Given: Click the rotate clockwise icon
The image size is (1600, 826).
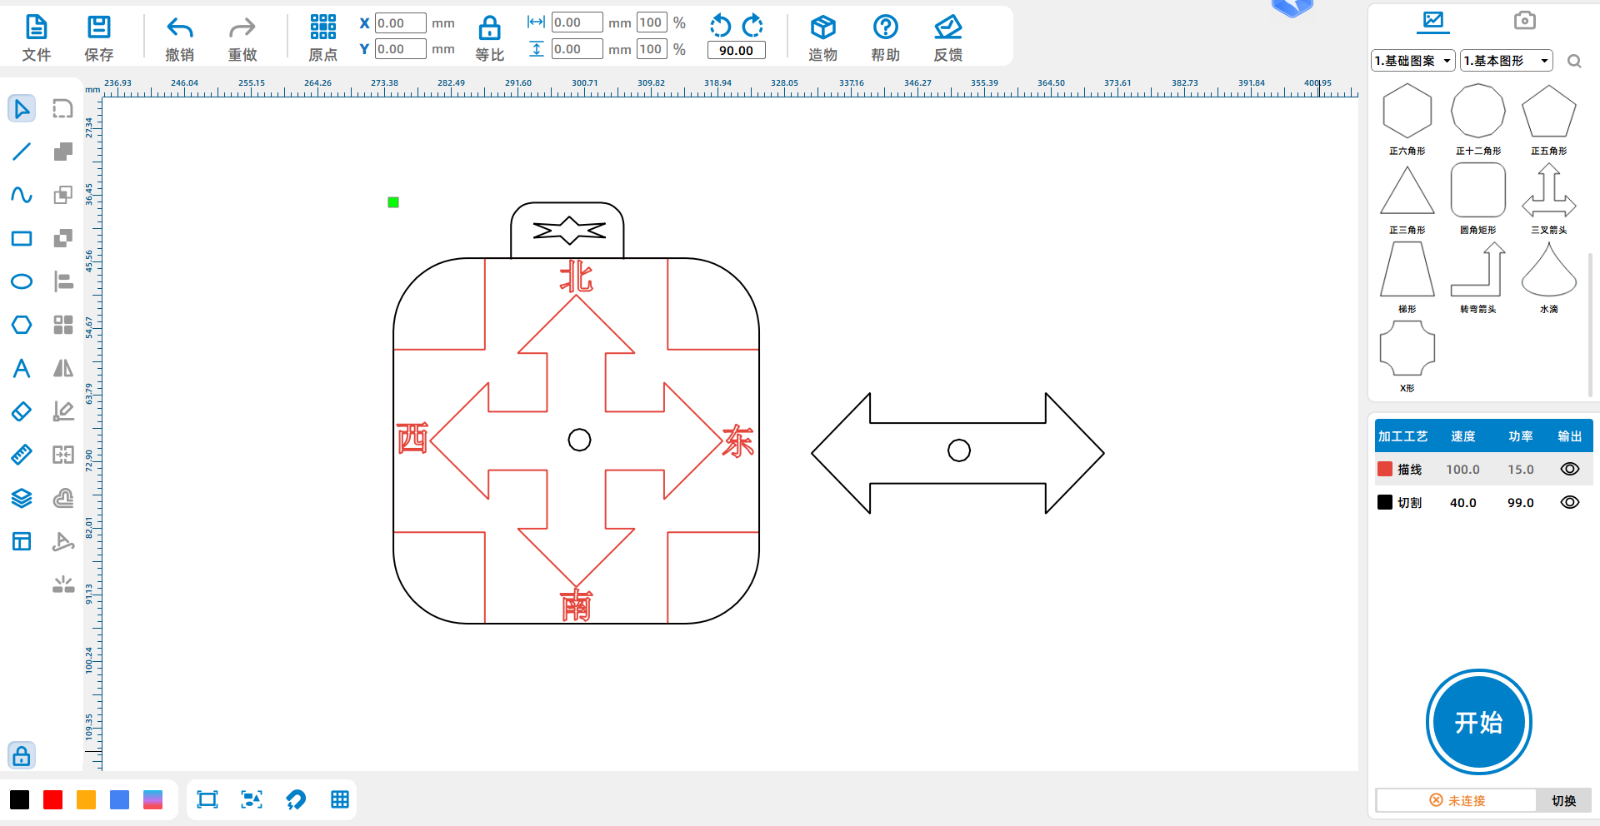Looking at the screenshot, I should coord(753,25).
